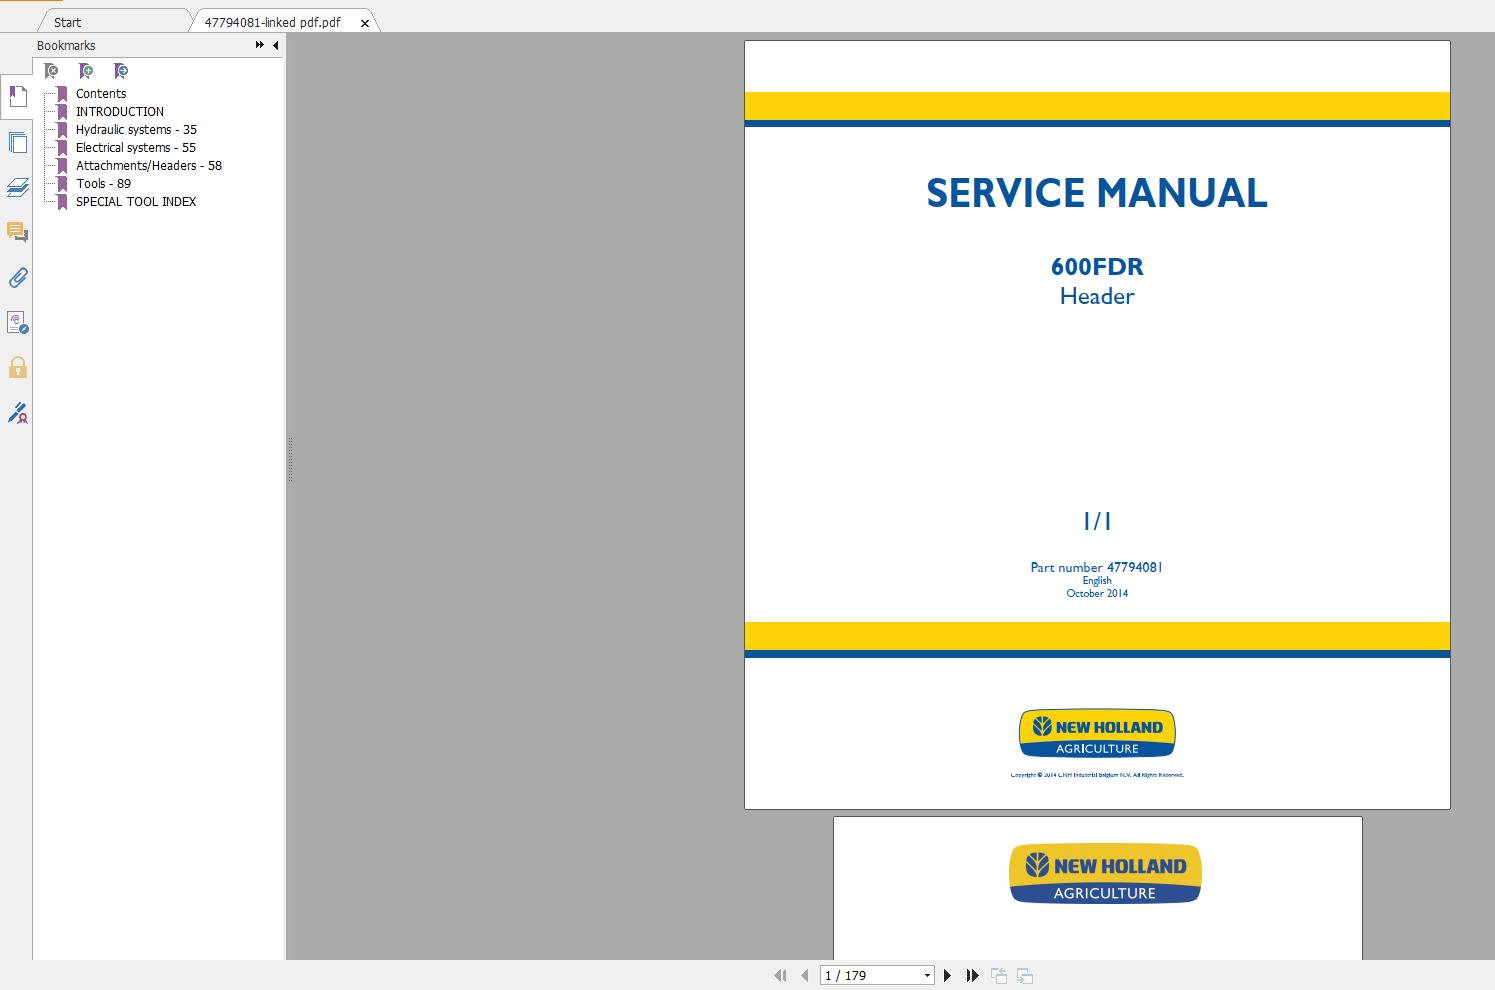Click the panel splitter grip handle

click(290, 460)
